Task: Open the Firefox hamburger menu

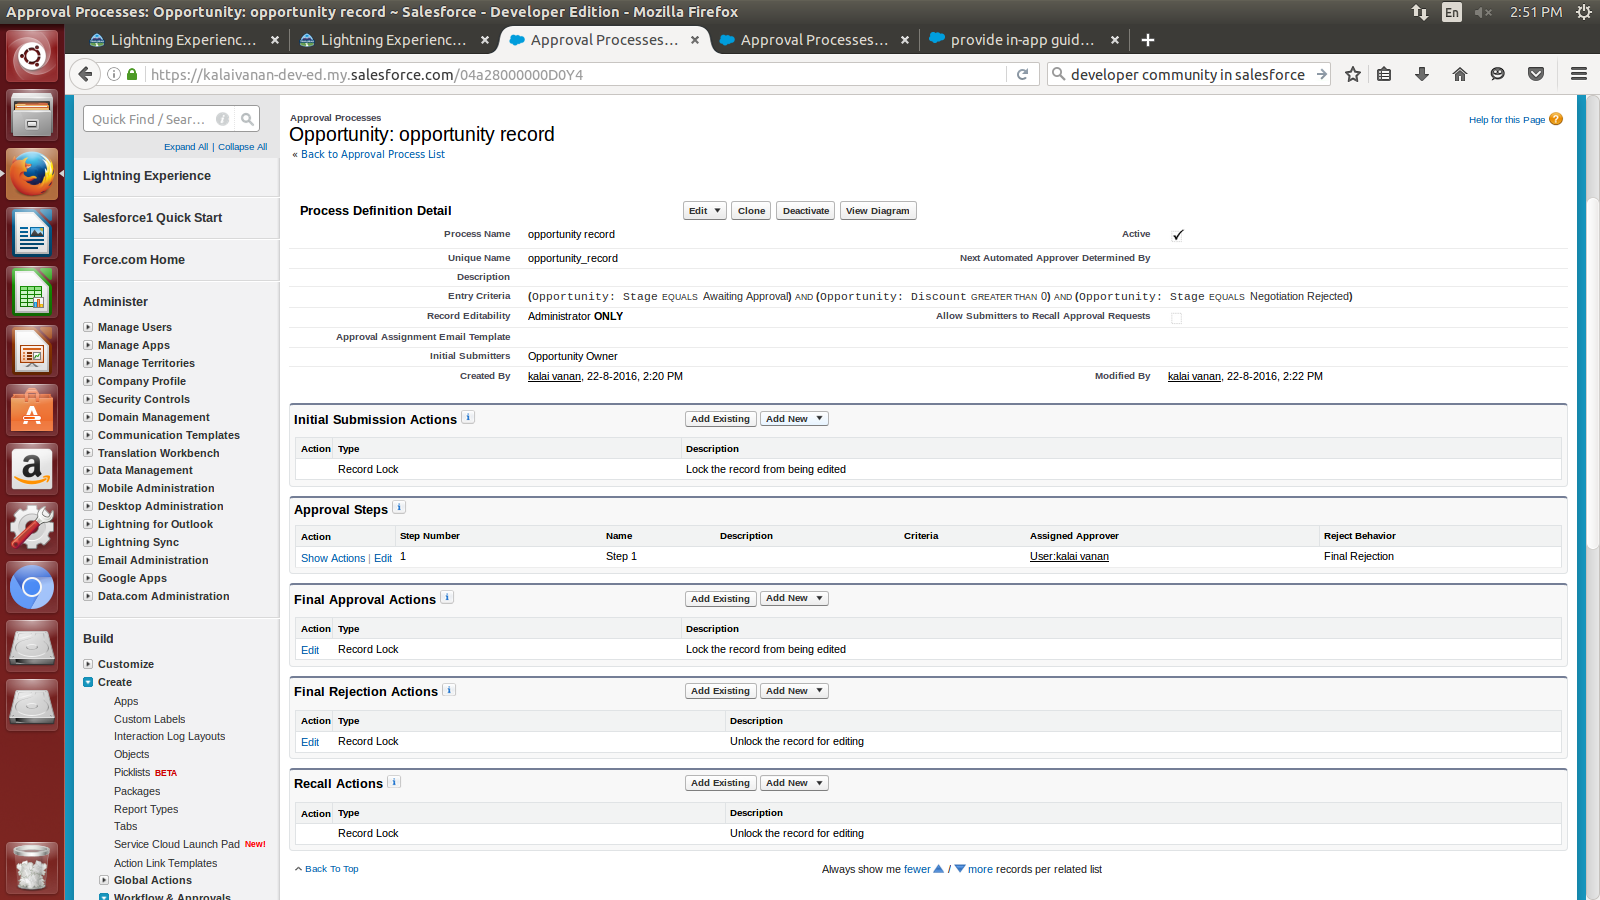Action: [1579, 74]
